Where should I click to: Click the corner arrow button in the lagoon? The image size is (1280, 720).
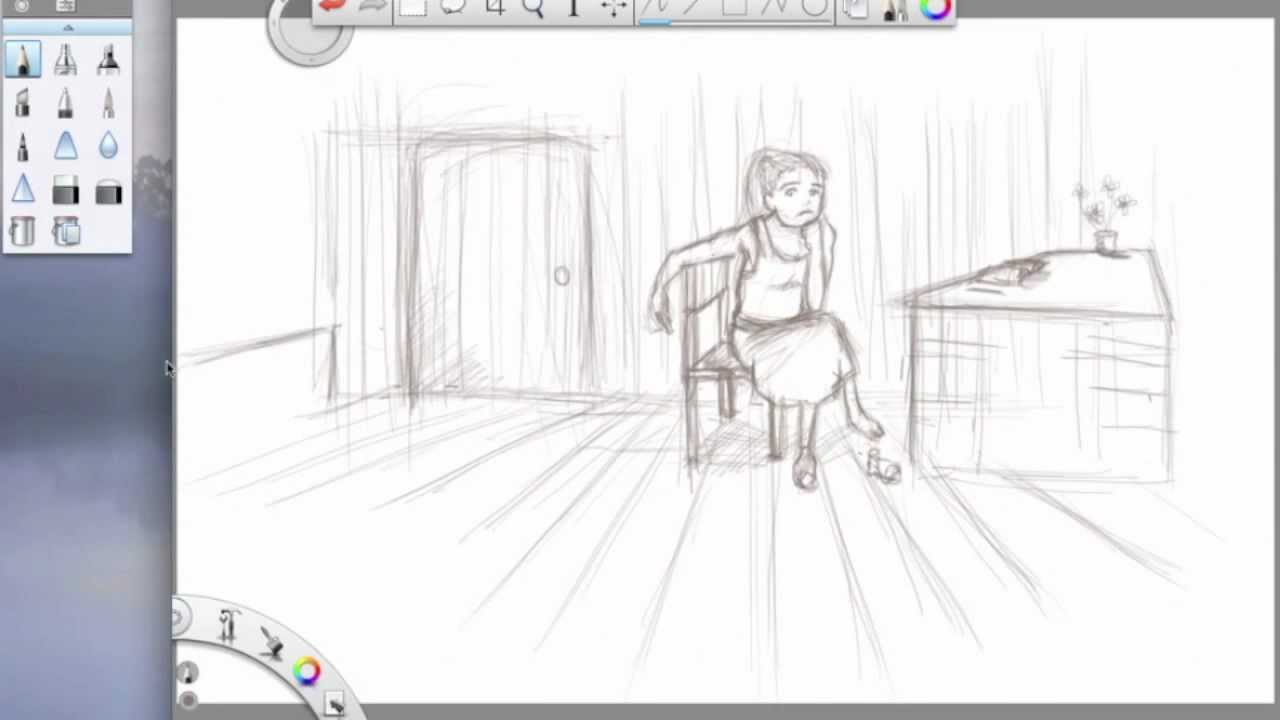[x=335, y=705]
